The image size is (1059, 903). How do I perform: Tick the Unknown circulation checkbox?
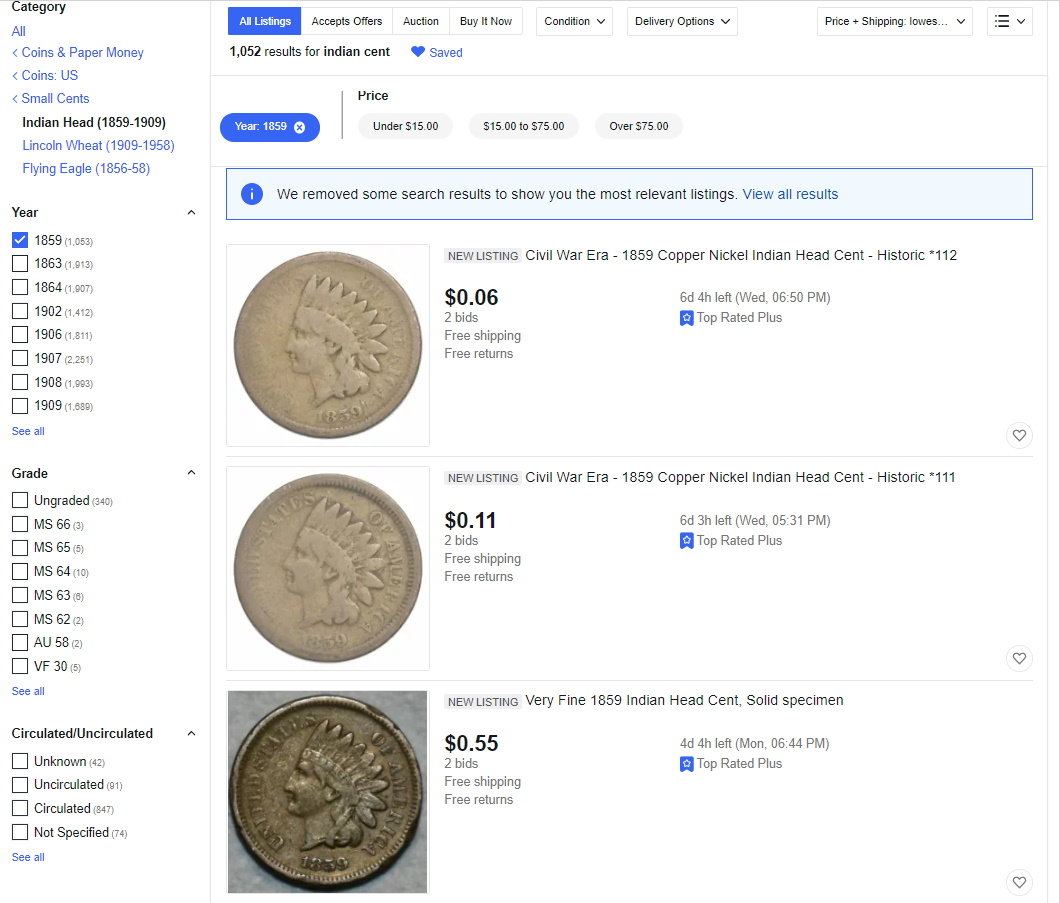(20, 761)
